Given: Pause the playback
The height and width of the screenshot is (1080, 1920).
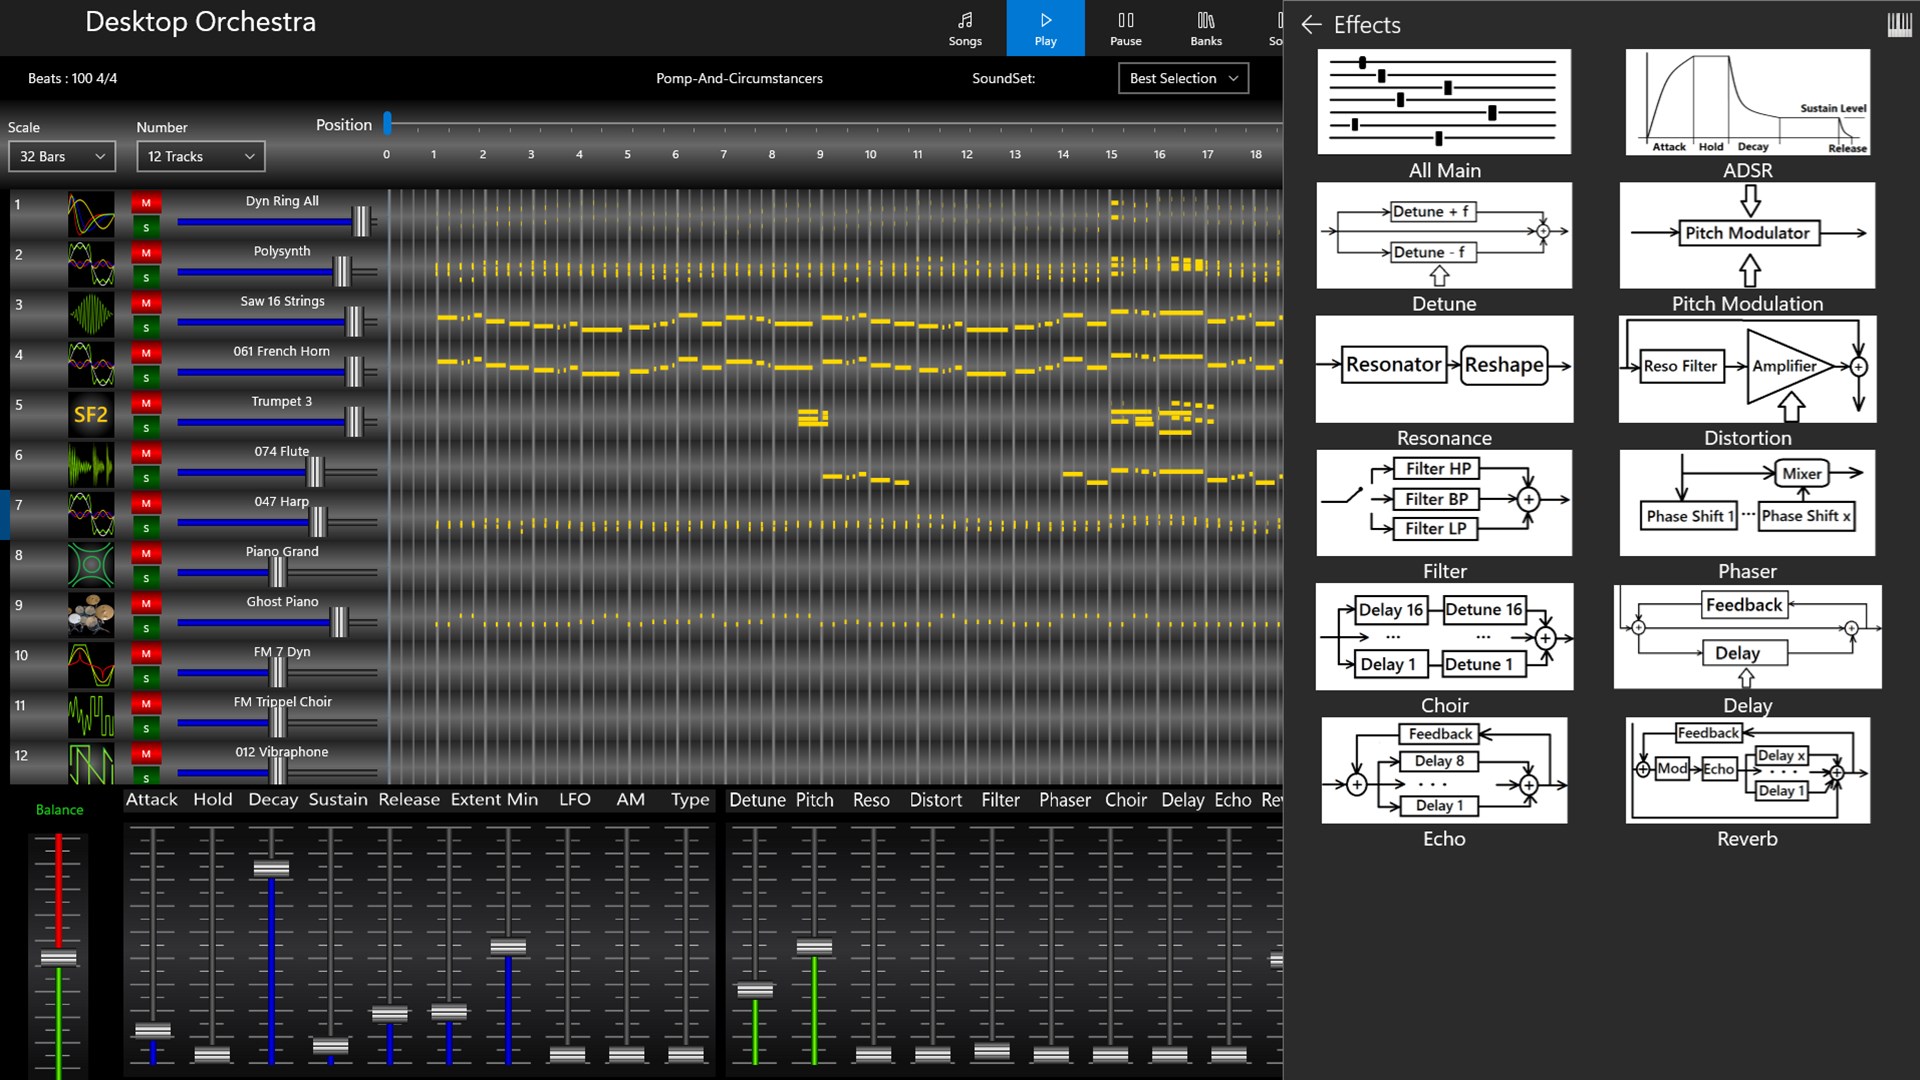Looking at the screenshot, I should pos(1125,27).
